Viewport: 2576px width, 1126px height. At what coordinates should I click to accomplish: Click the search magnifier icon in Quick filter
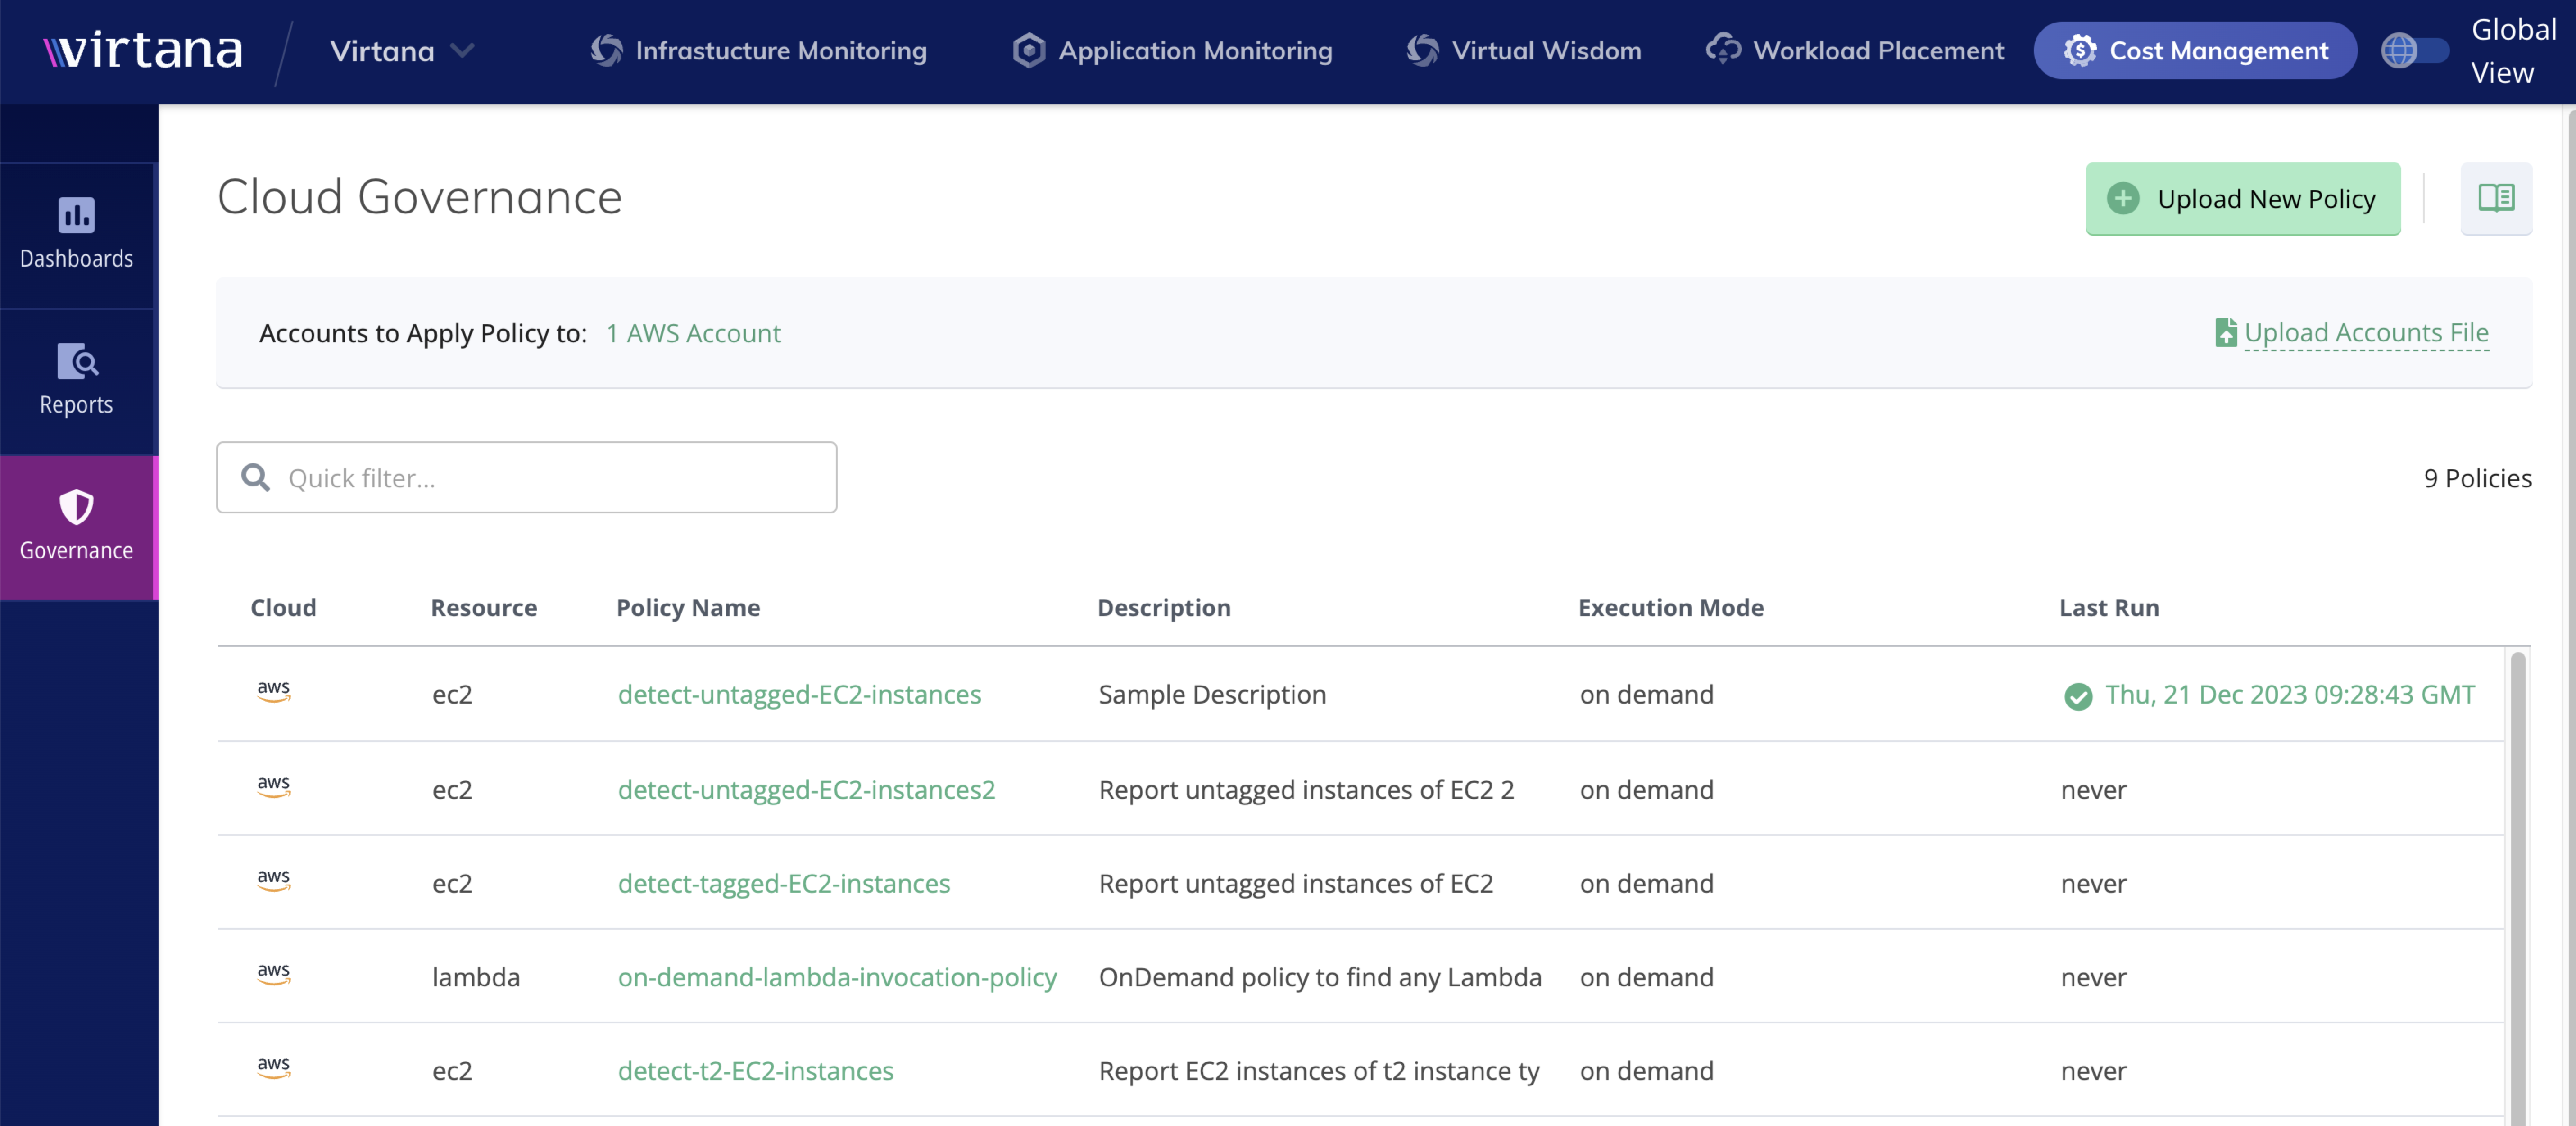click(256, 478)
